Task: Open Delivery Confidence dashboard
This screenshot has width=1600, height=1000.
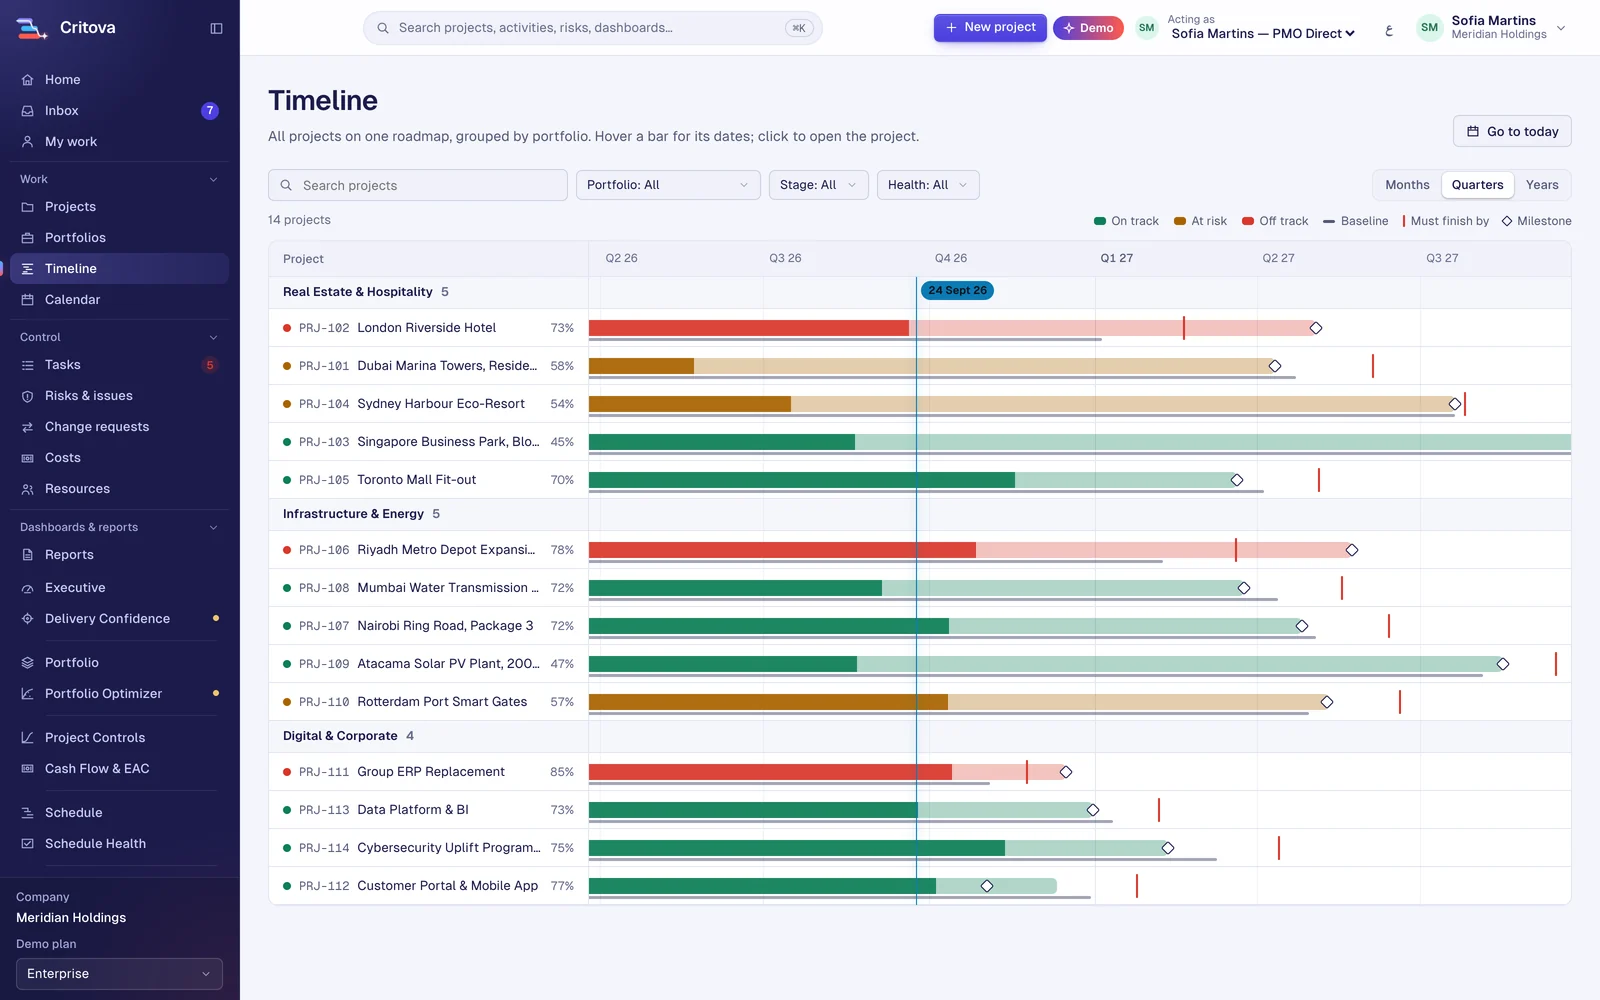Action: point(119,619)
